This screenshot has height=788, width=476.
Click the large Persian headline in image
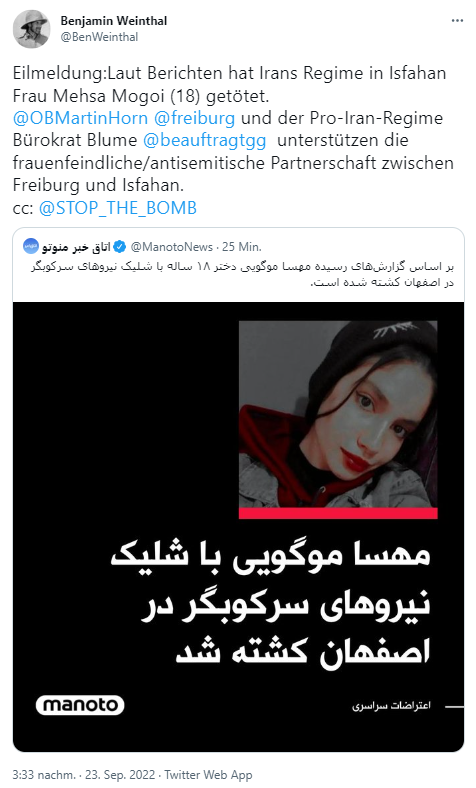tap(270, 604)
